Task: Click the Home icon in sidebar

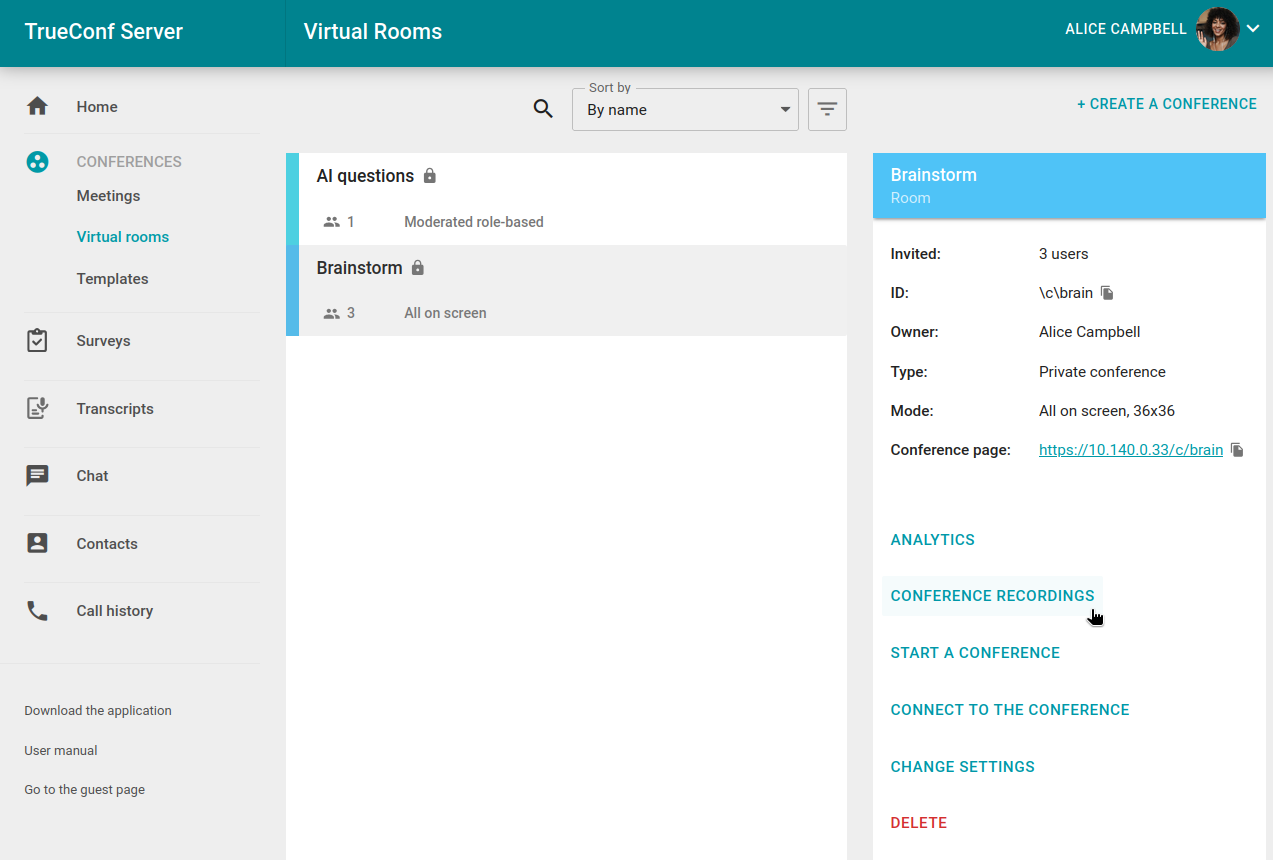Action: 37,106
